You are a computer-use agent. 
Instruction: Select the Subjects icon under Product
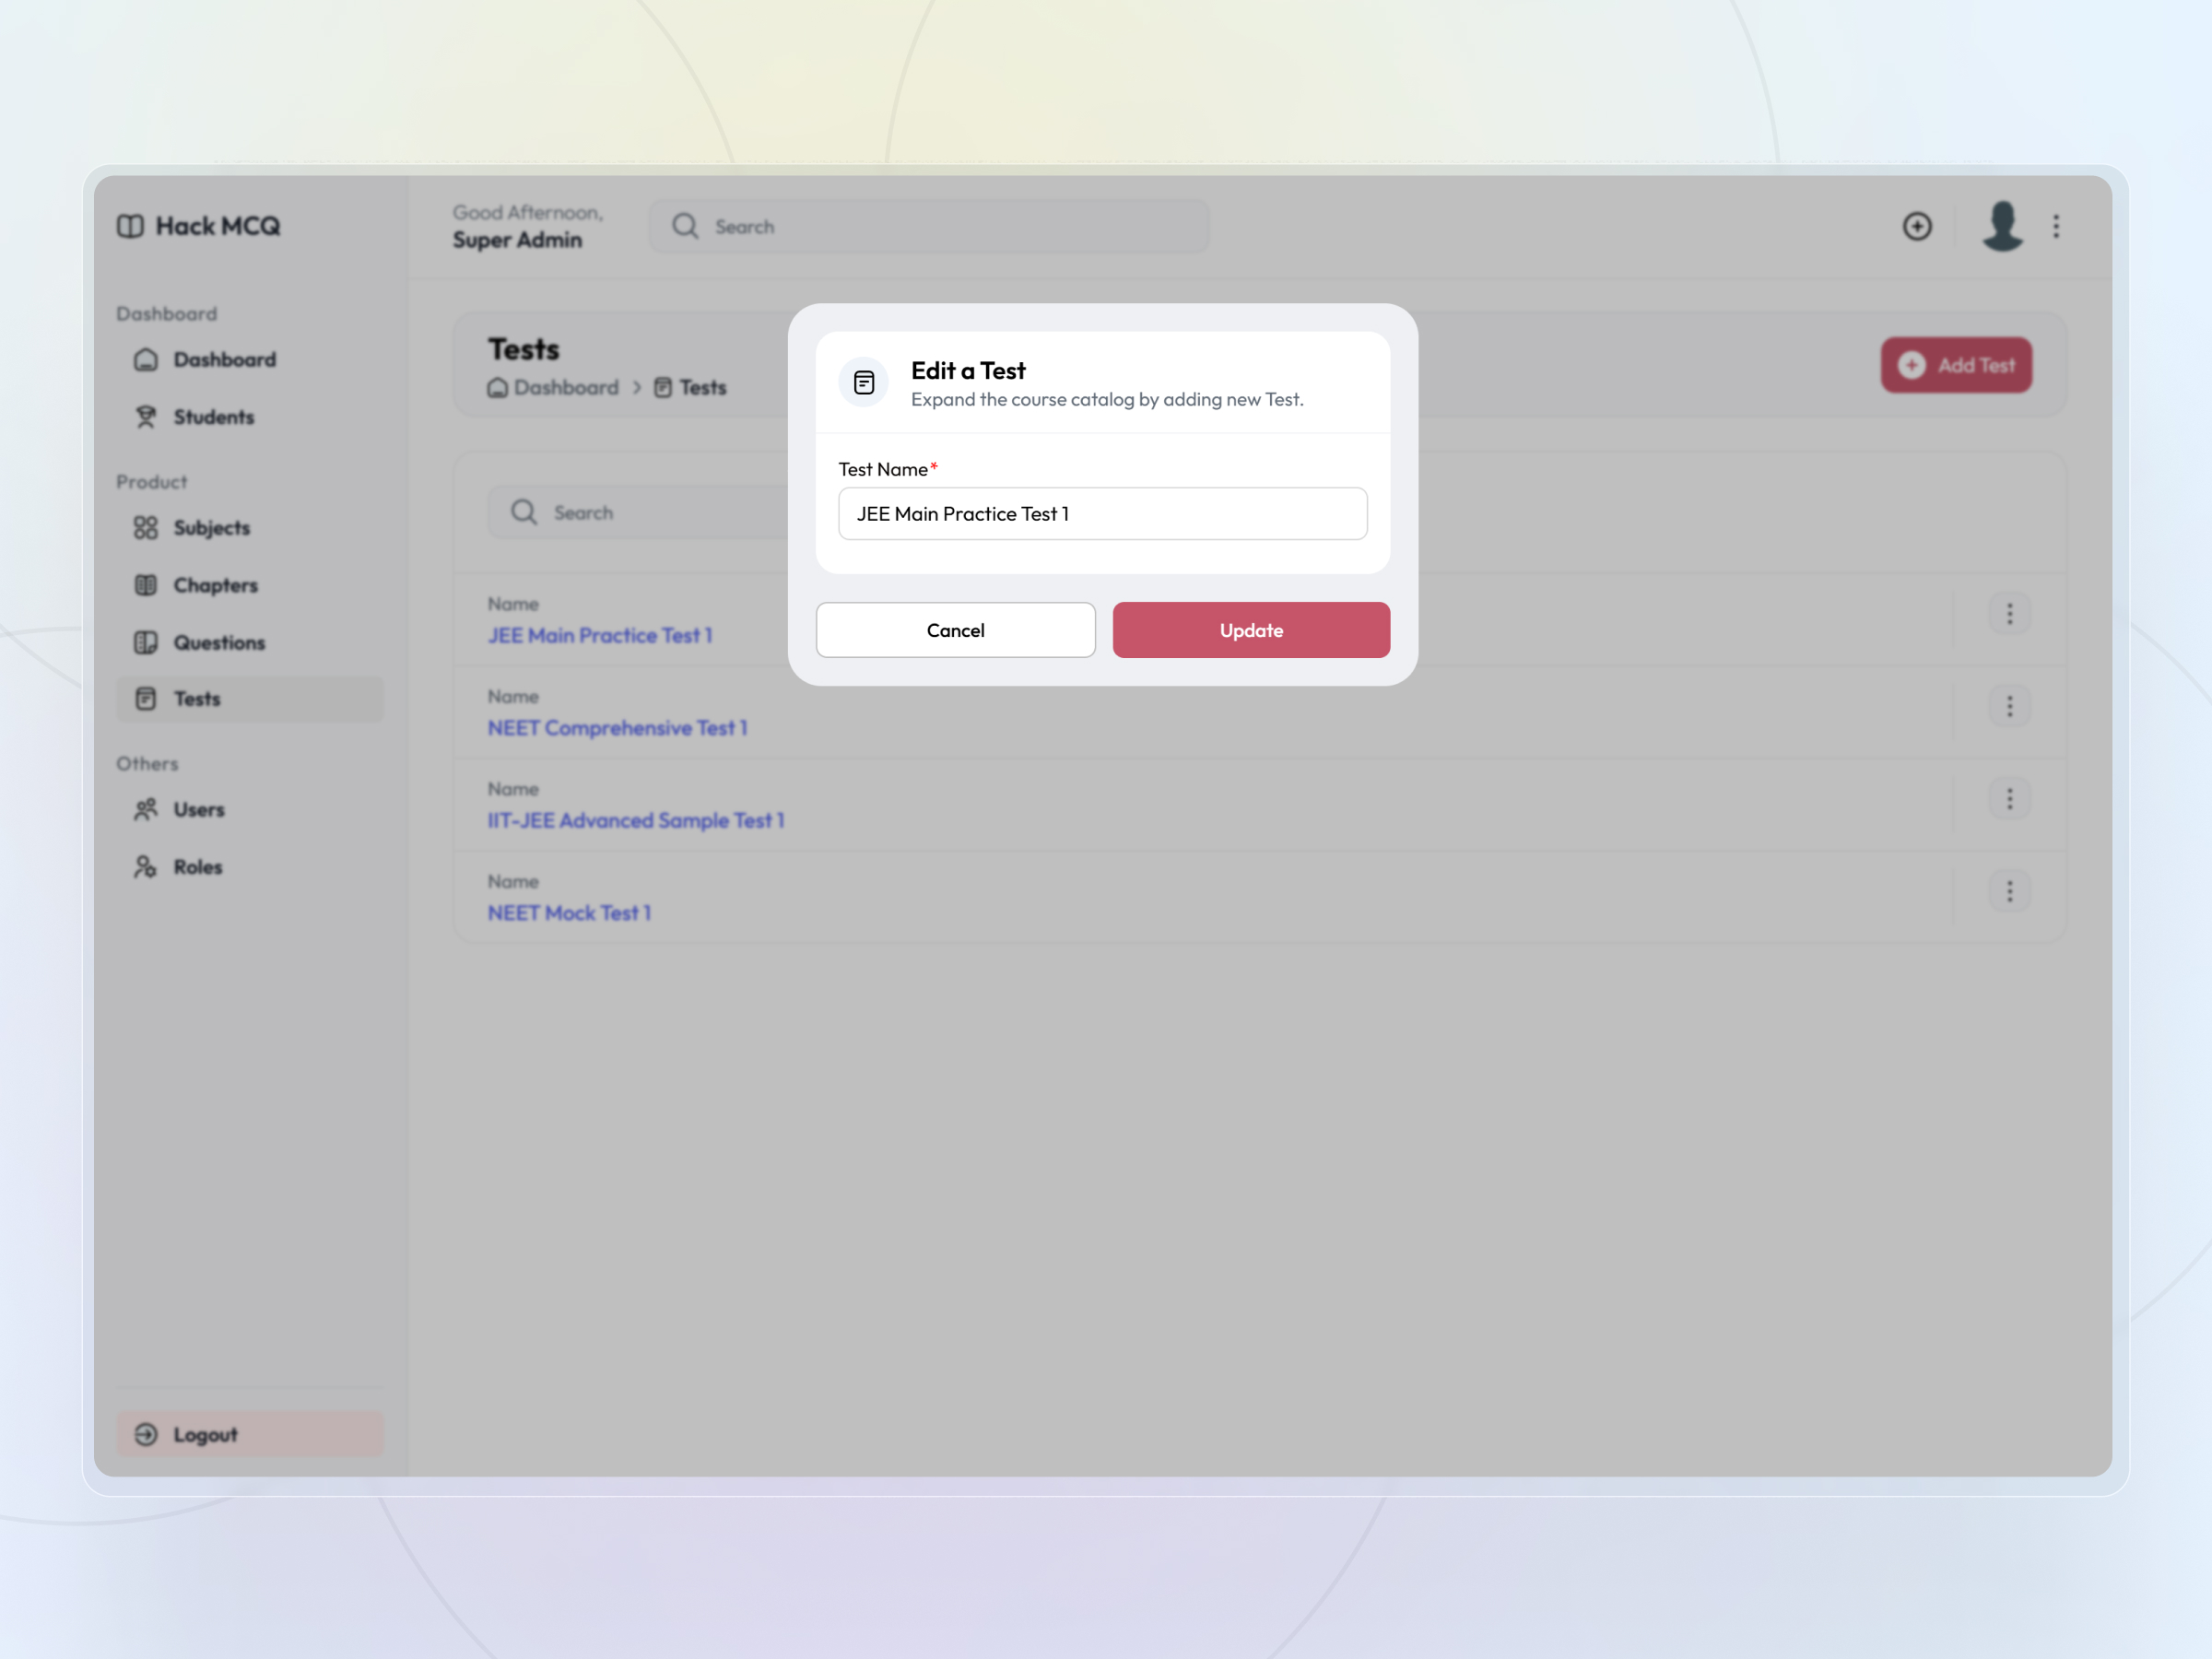click(146, 528)
